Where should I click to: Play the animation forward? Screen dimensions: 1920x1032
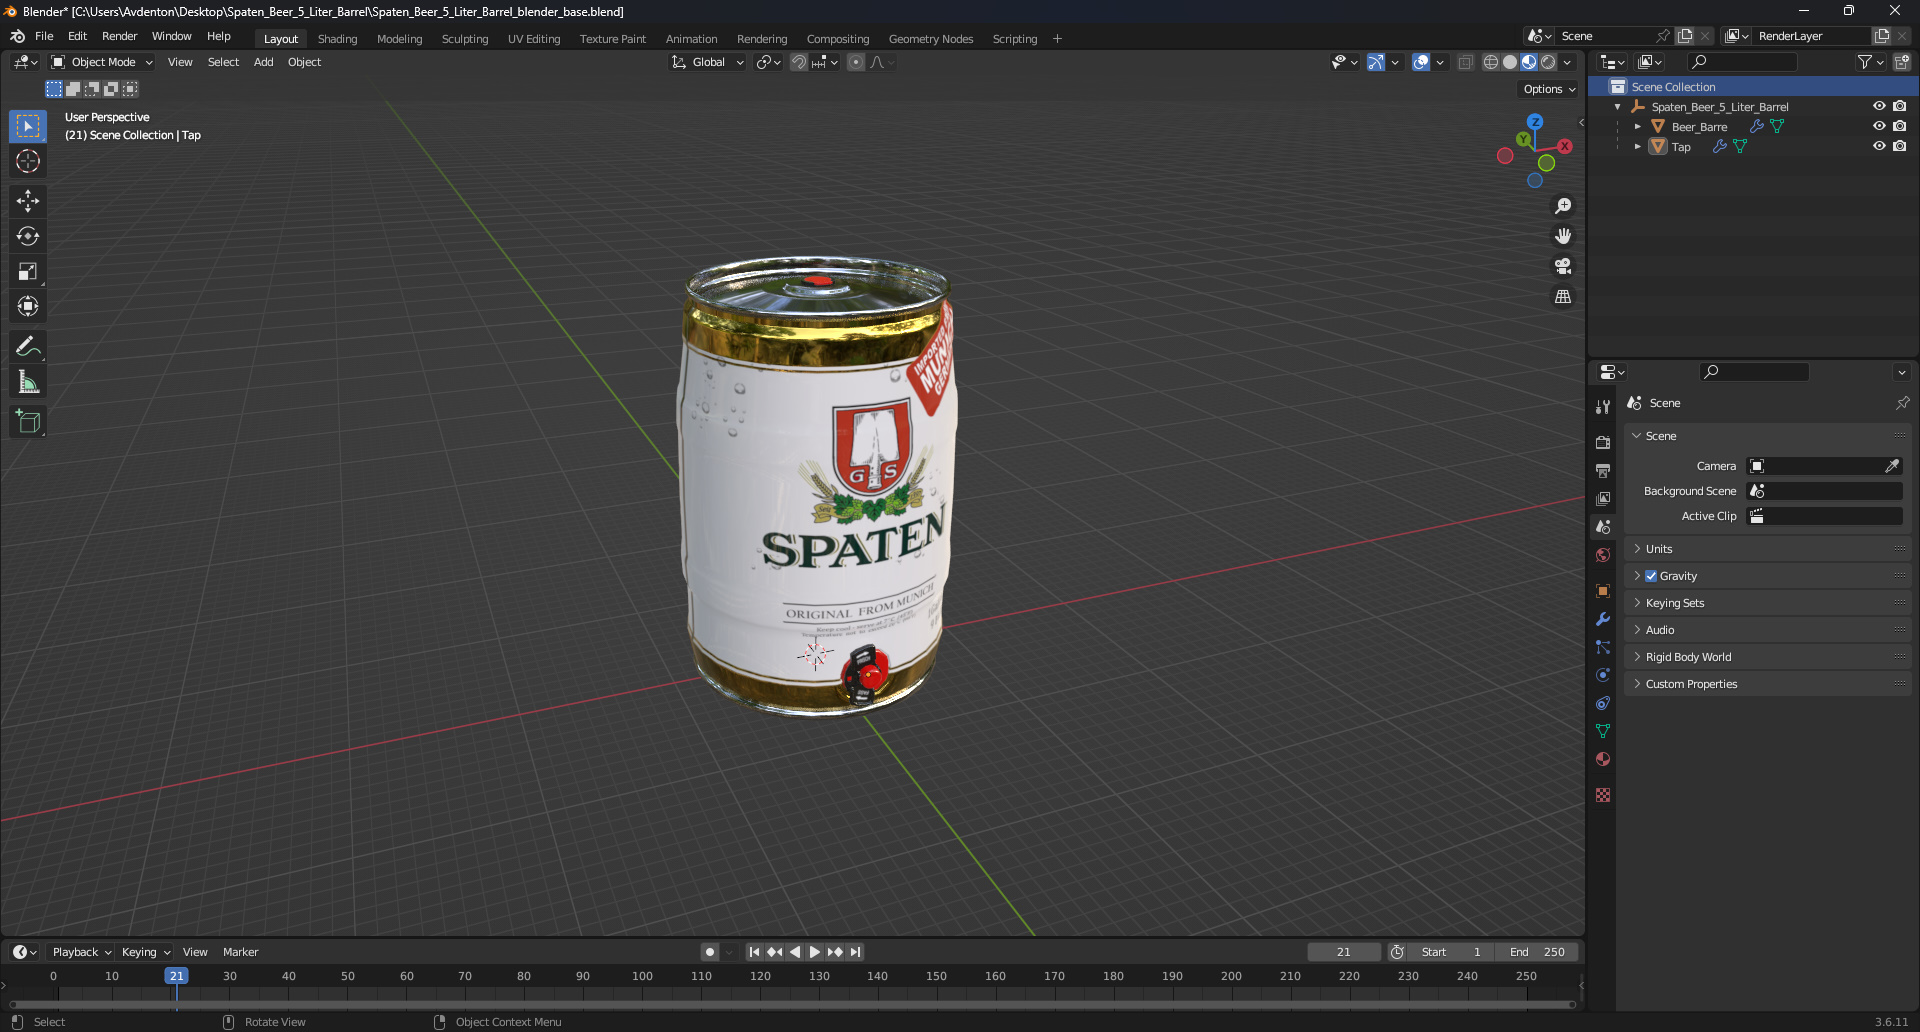pos(815,952)
